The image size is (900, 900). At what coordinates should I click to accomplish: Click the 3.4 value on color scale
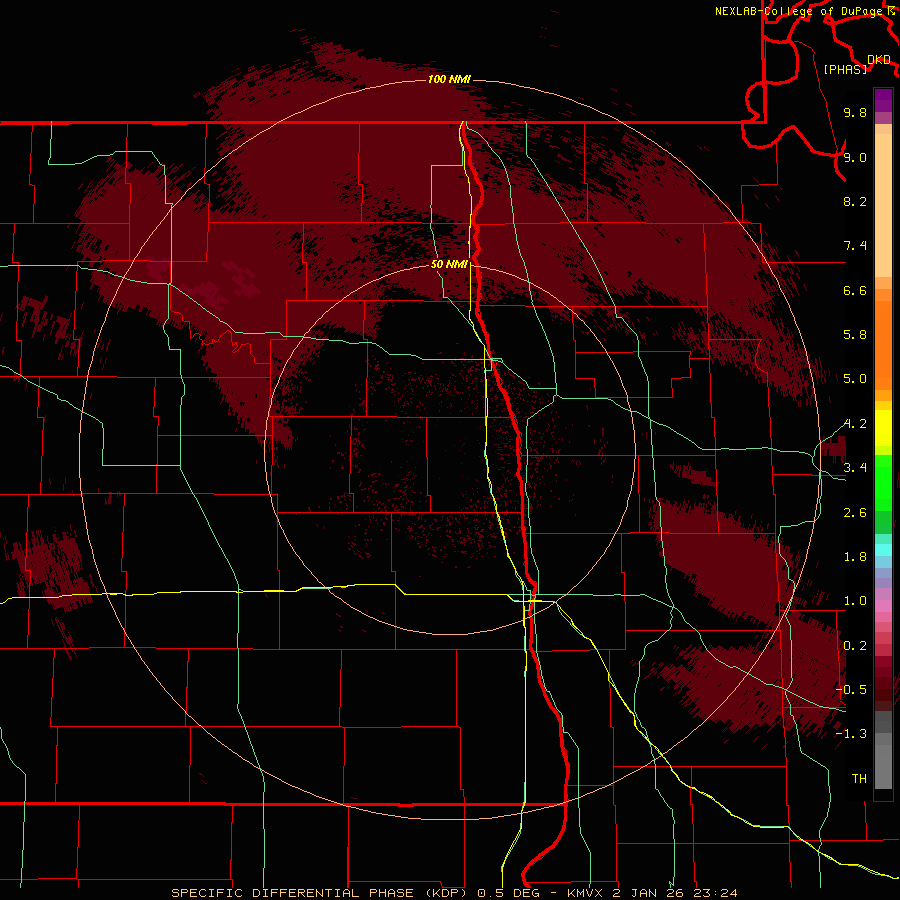click(x=855, y=468)
